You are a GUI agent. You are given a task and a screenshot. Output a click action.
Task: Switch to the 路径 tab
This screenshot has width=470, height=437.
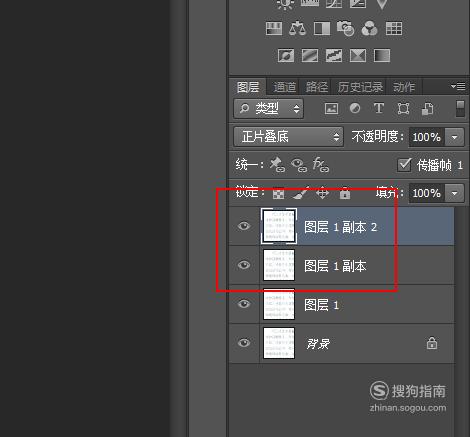(317, 87)
